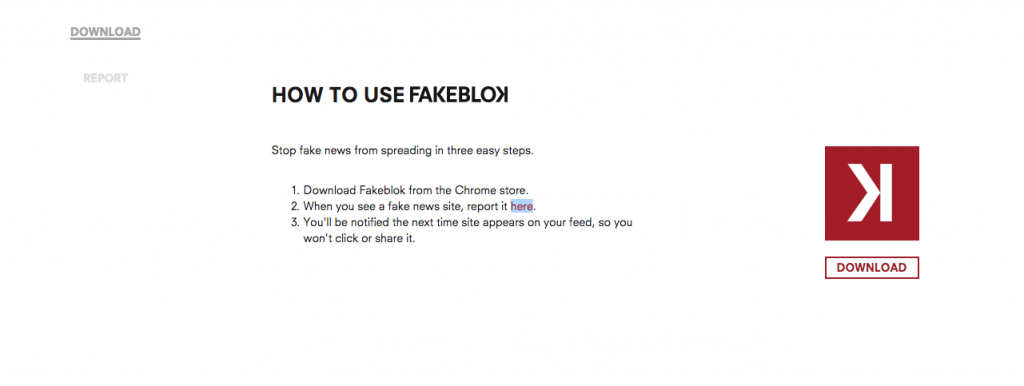This screenshot has height=386, width=1024.
Task: Follow the highlighted "here" report link
Action: pos(522,206)
